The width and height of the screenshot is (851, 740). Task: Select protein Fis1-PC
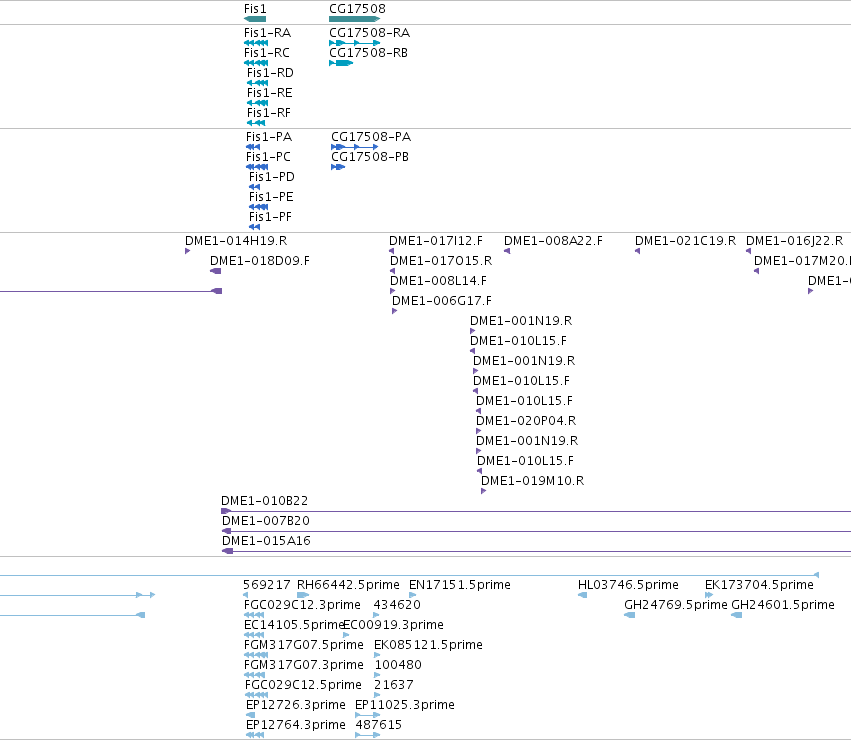[268, 157]
